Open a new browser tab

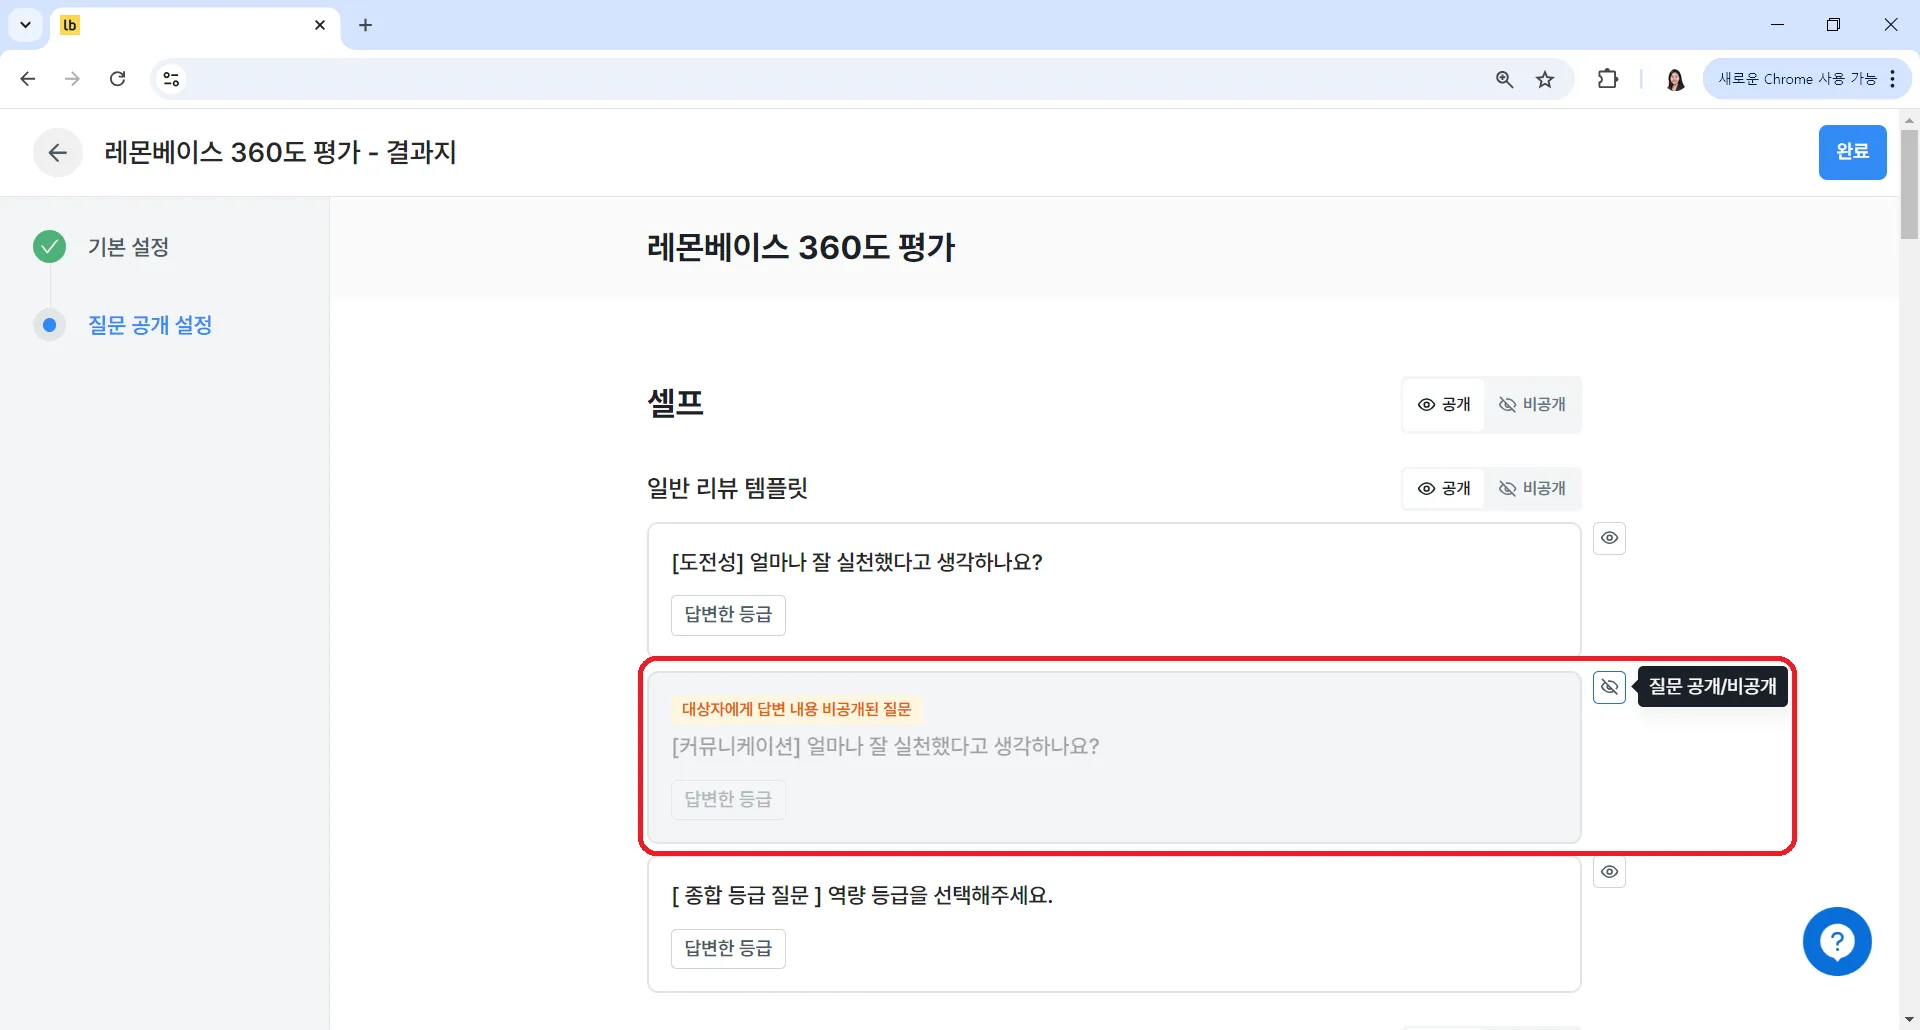coord(366,25)
